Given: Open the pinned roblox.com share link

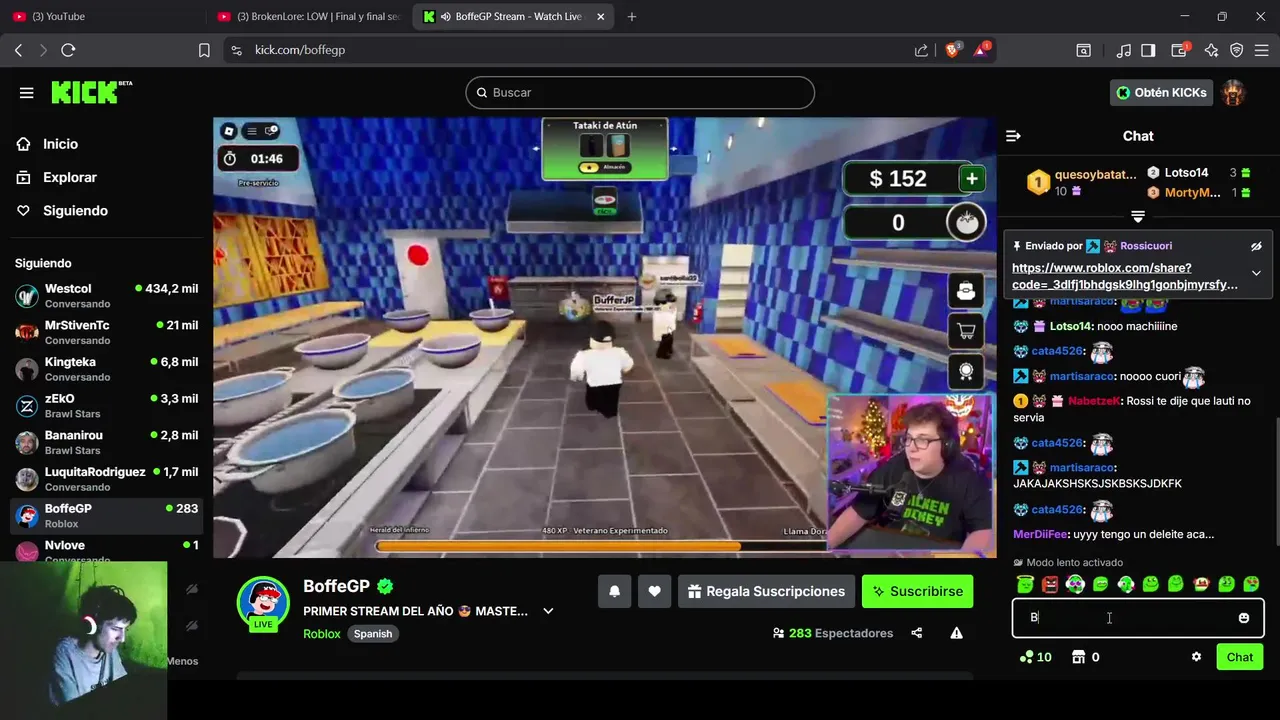Looking at the screenshot, I should (1124, 276).
